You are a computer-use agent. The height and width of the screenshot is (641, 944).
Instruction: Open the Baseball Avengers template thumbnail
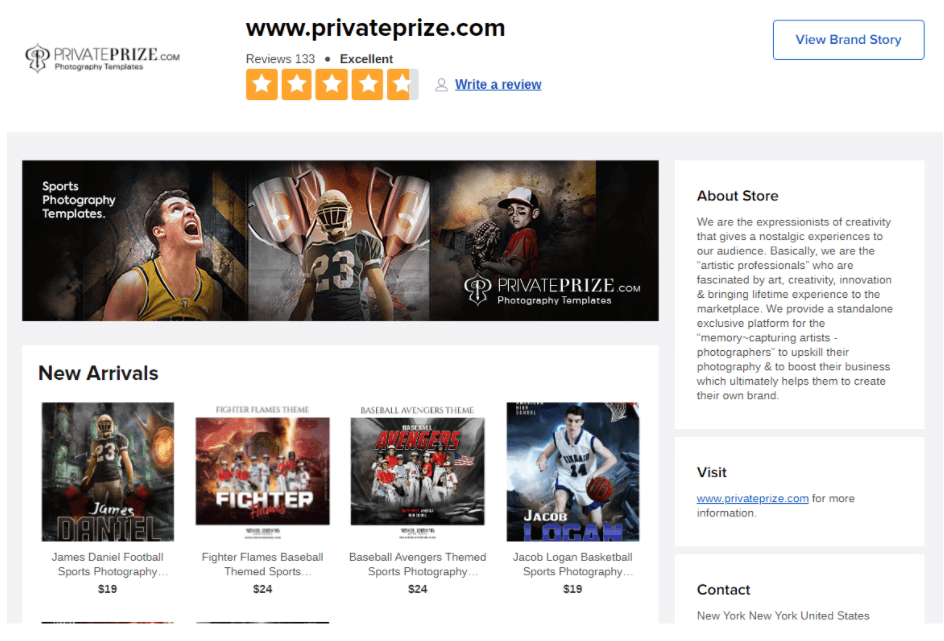pyautogui.click(x=417, y=472)
